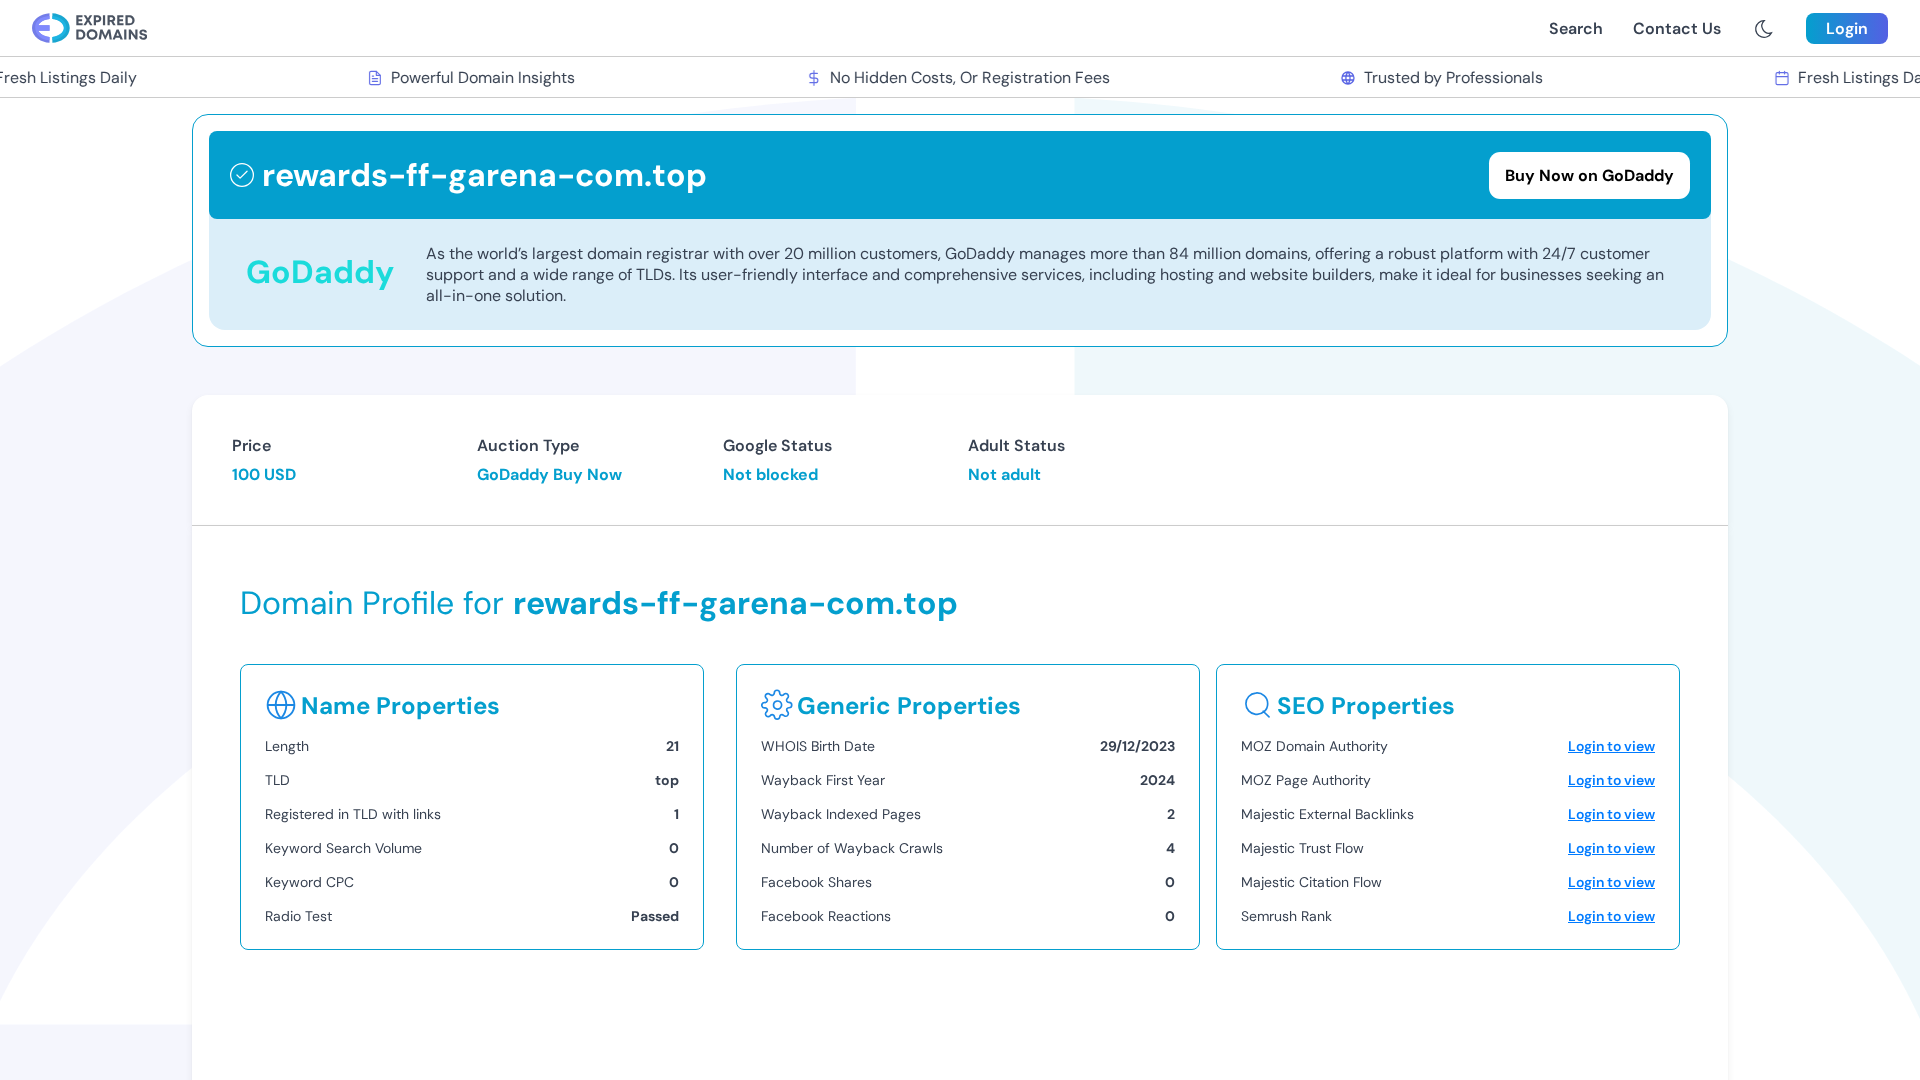Click the calendar icon by Fresh Listings
This screenshot has height=1080, width=1920.
pyautogui.click(x=1782, y=78)
